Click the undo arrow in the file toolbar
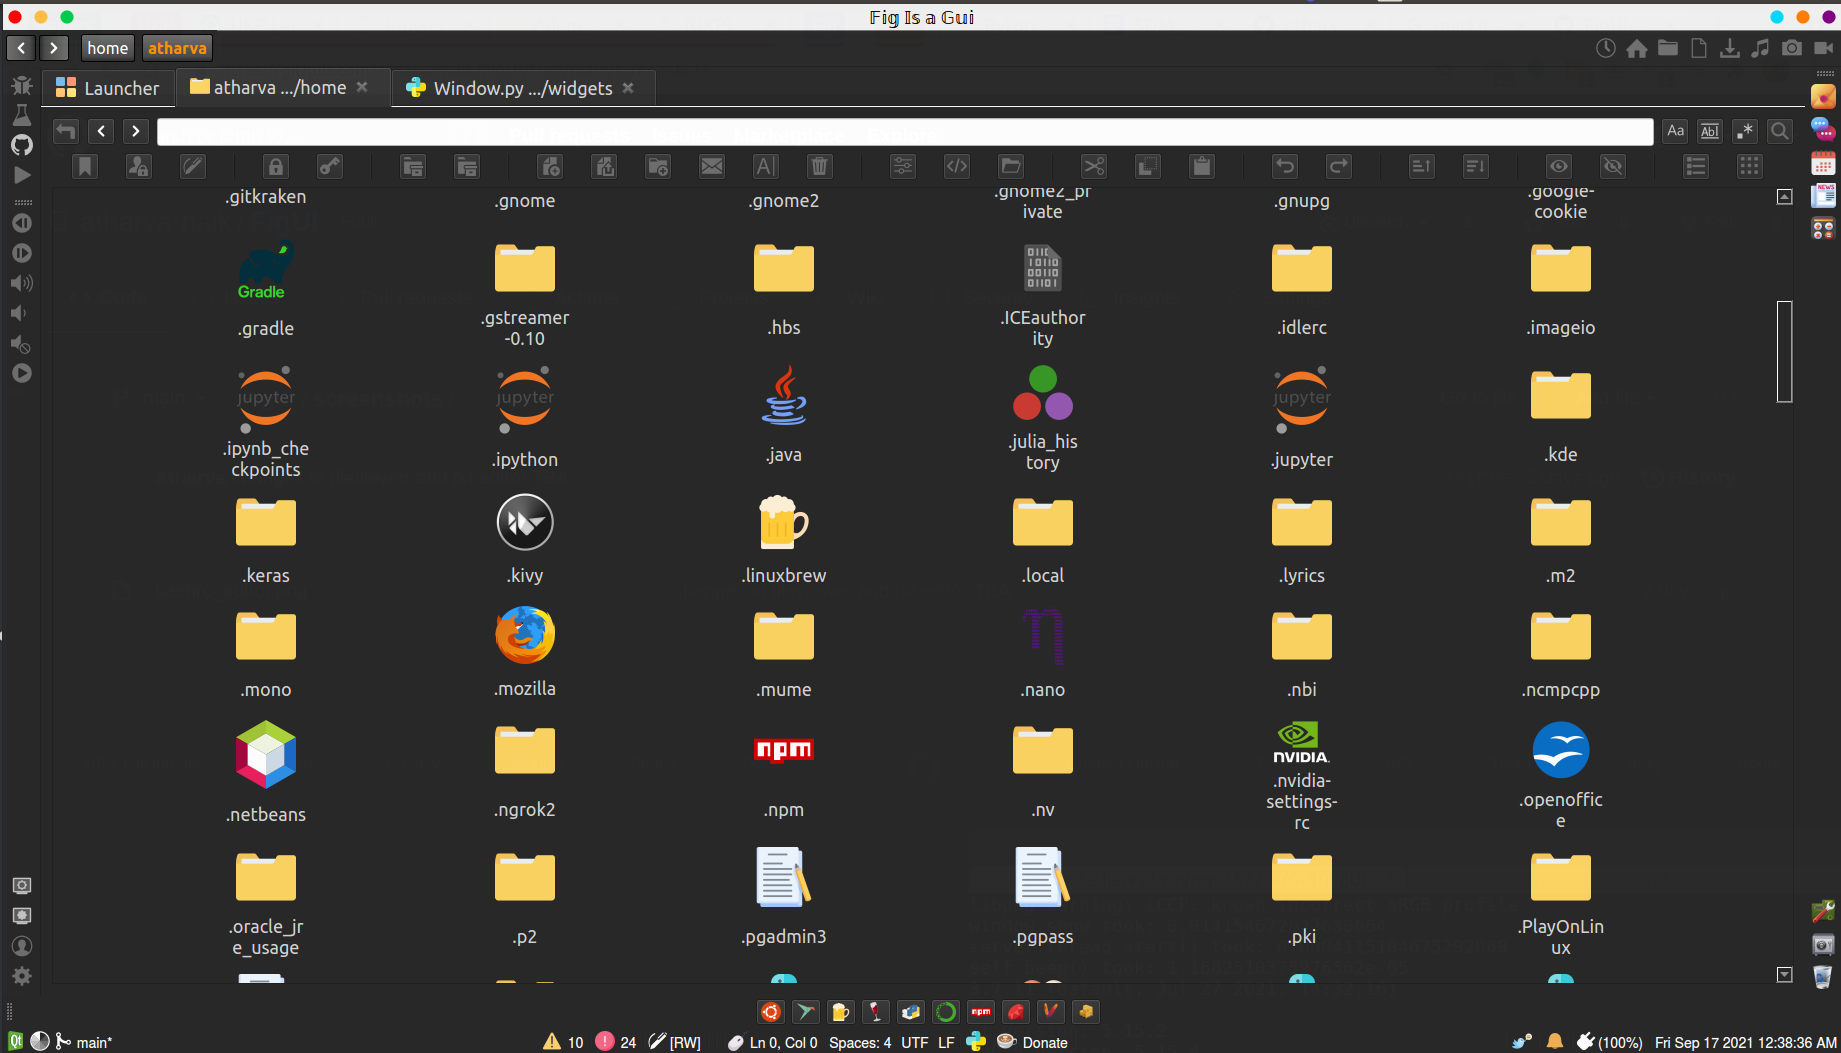1841x1053 pixels. (1285, 166)
